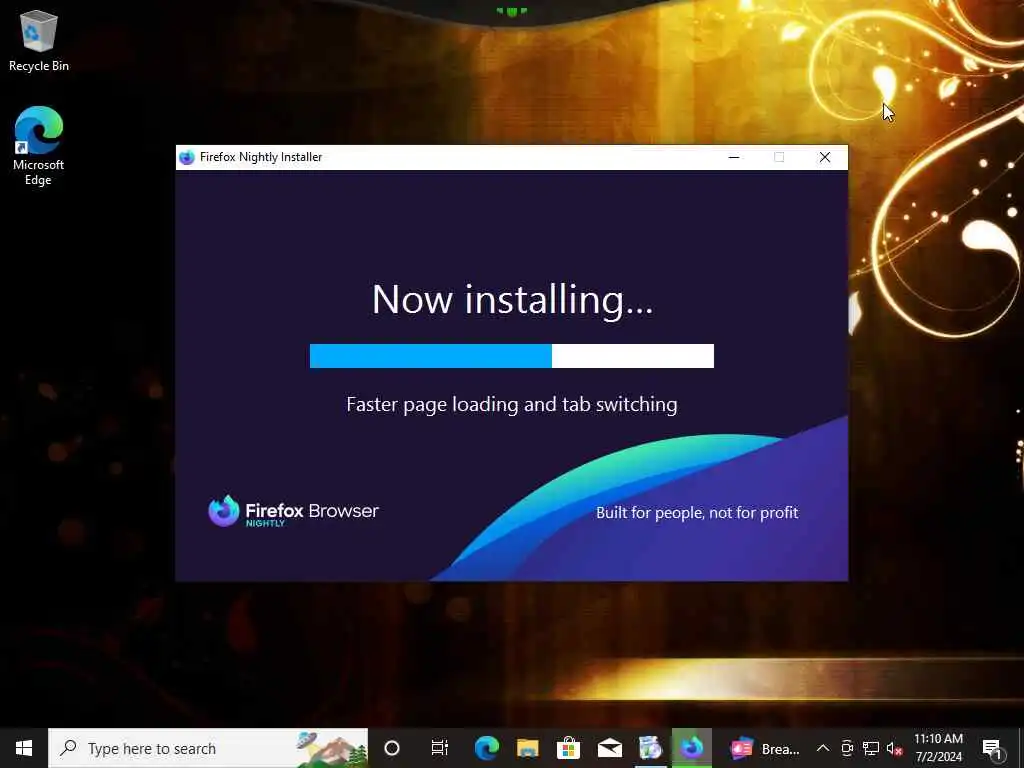
Task: Select the Microsoft Edge desktop shortcut
Action: click(39, 146)
